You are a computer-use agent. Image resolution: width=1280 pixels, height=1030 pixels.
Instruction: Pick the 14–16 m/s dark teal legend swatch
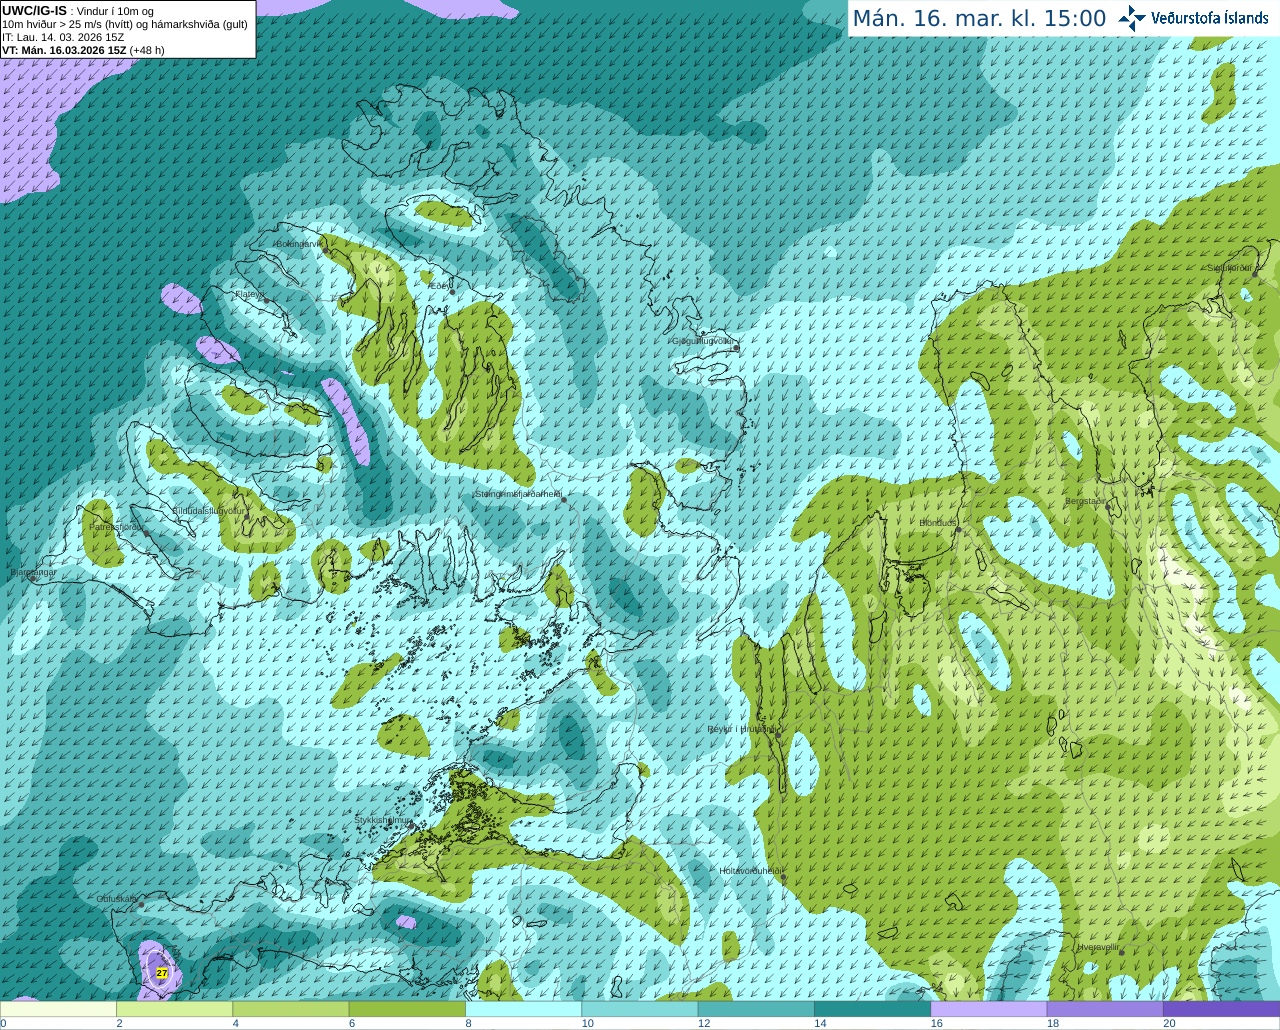tap(872, 1009)
